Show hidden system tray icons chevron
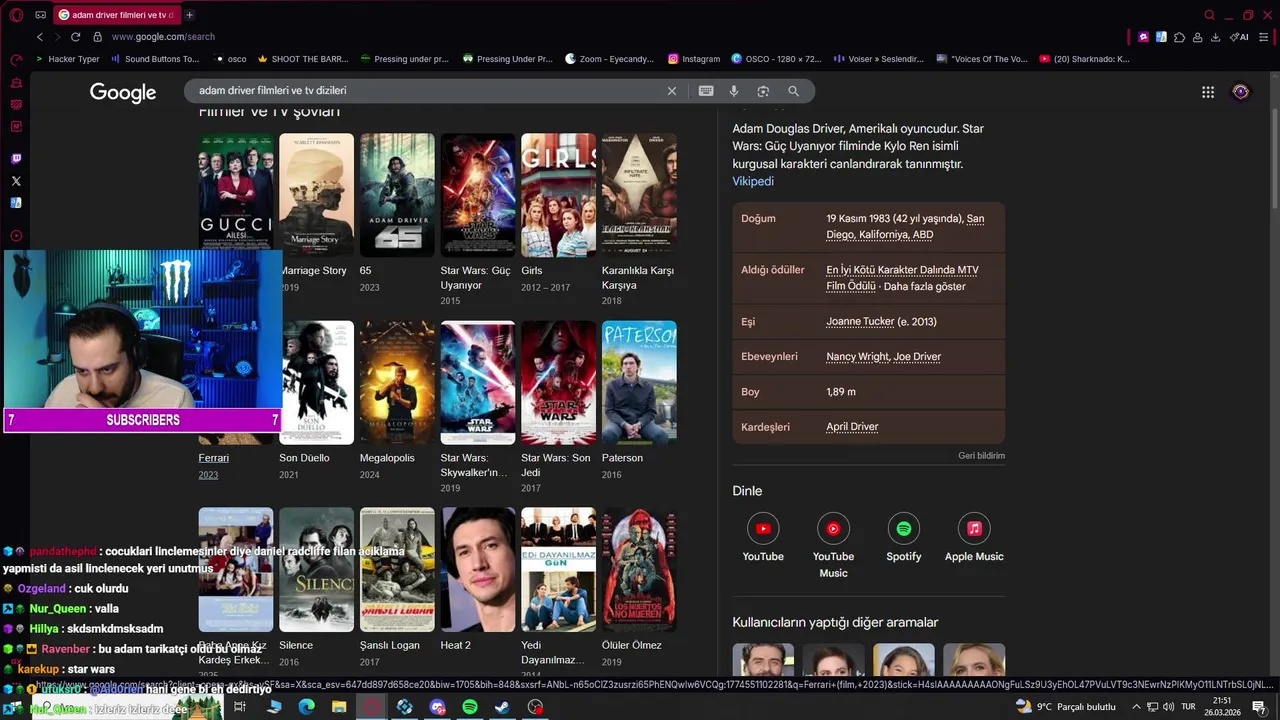Viewport: 1280px width, 720px height. click(x=1136, y=707)
